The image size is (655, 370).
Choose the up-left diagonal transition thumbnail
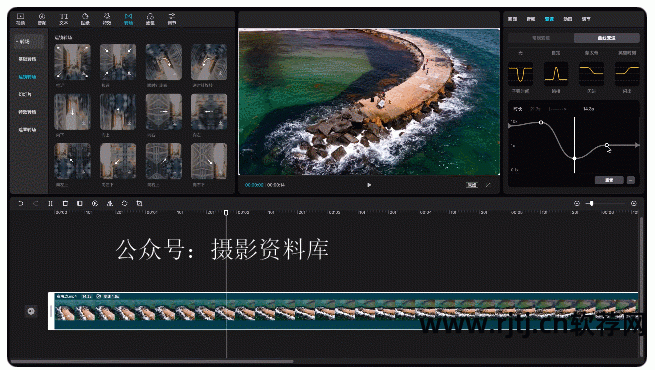72,161
